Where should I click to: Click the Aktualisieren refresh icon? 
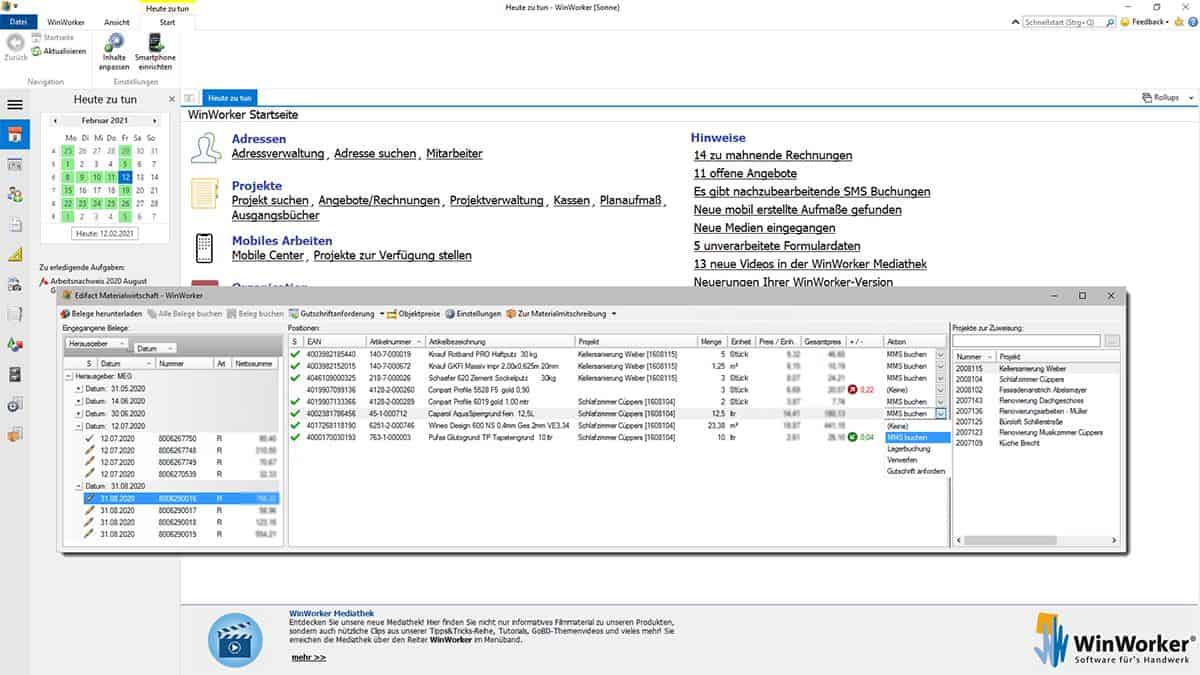(x=36, y=51)
